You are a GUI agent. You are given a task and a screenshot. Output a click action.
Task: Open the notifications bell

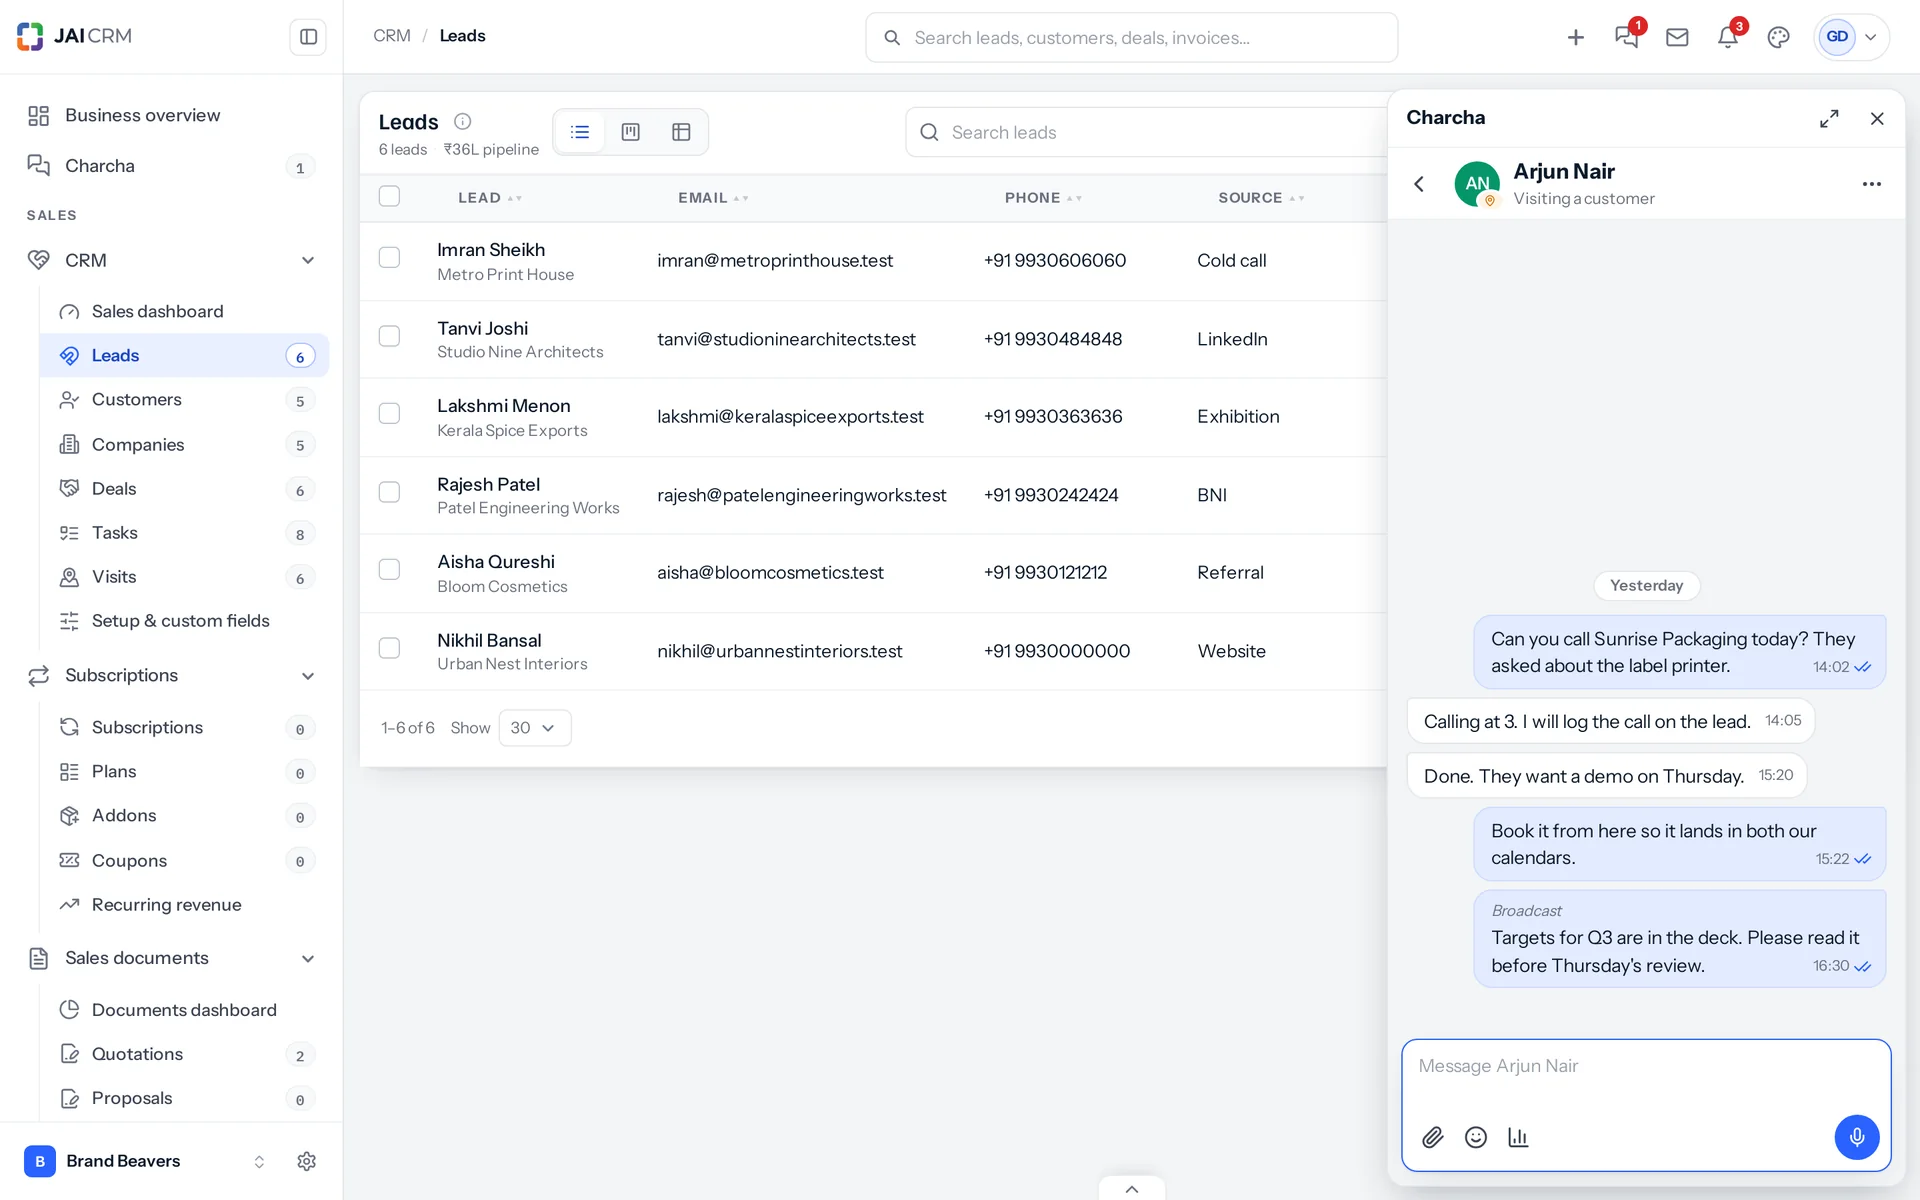(x=1728, y=37)
